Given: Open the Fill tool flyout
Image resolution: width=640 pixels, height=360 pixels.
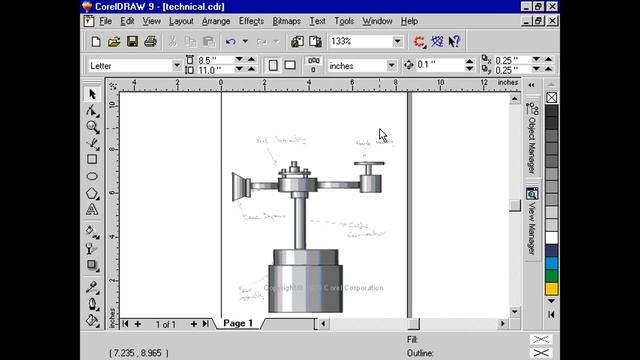Looking at the screenshot, I should 92,320.
